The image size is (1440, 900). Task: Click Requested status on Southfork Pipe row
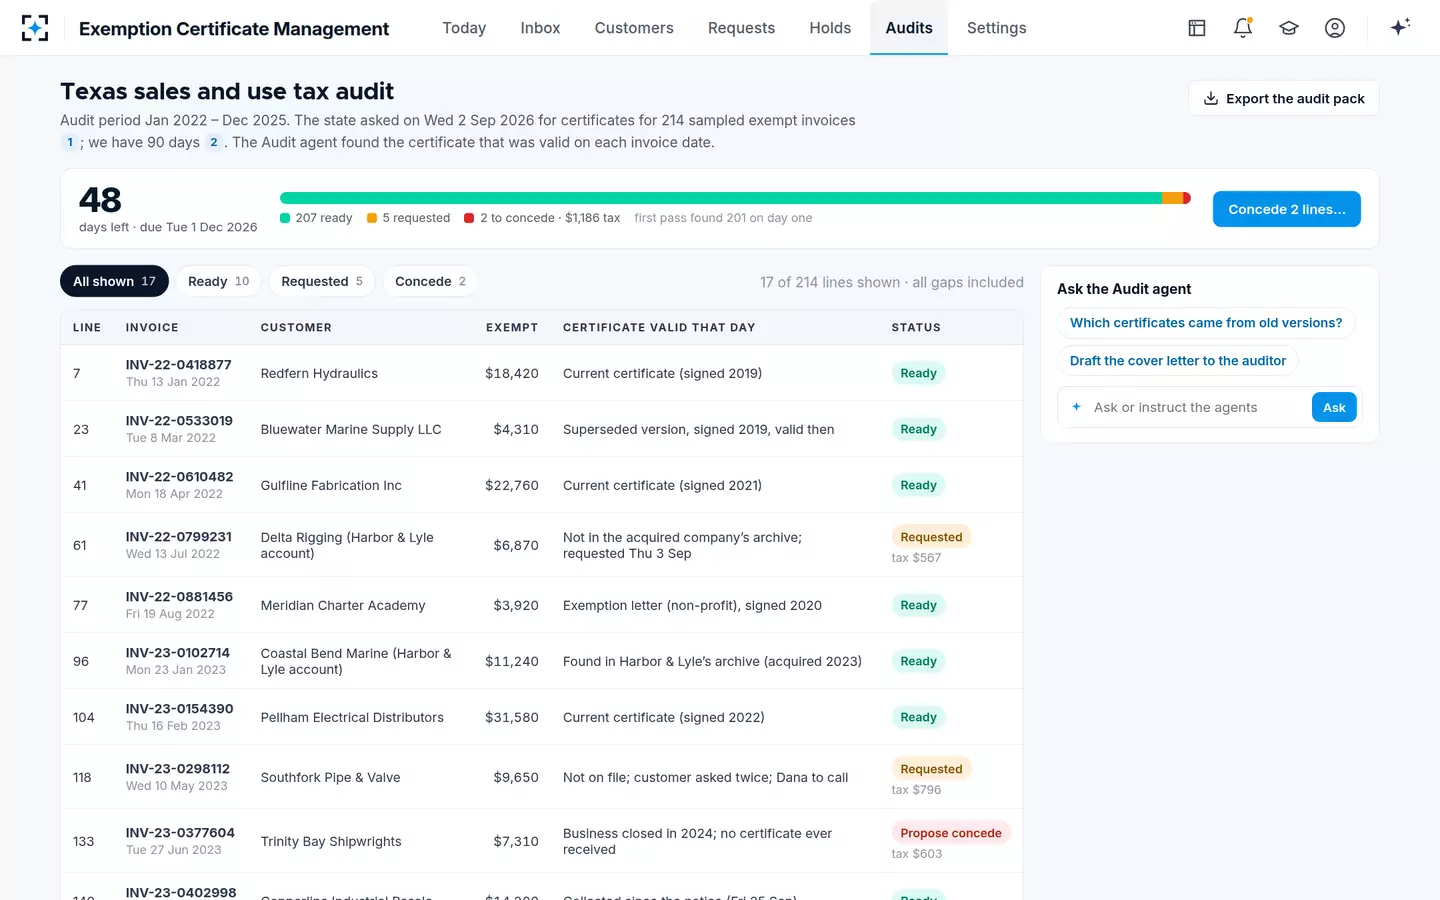pos(931,769)
